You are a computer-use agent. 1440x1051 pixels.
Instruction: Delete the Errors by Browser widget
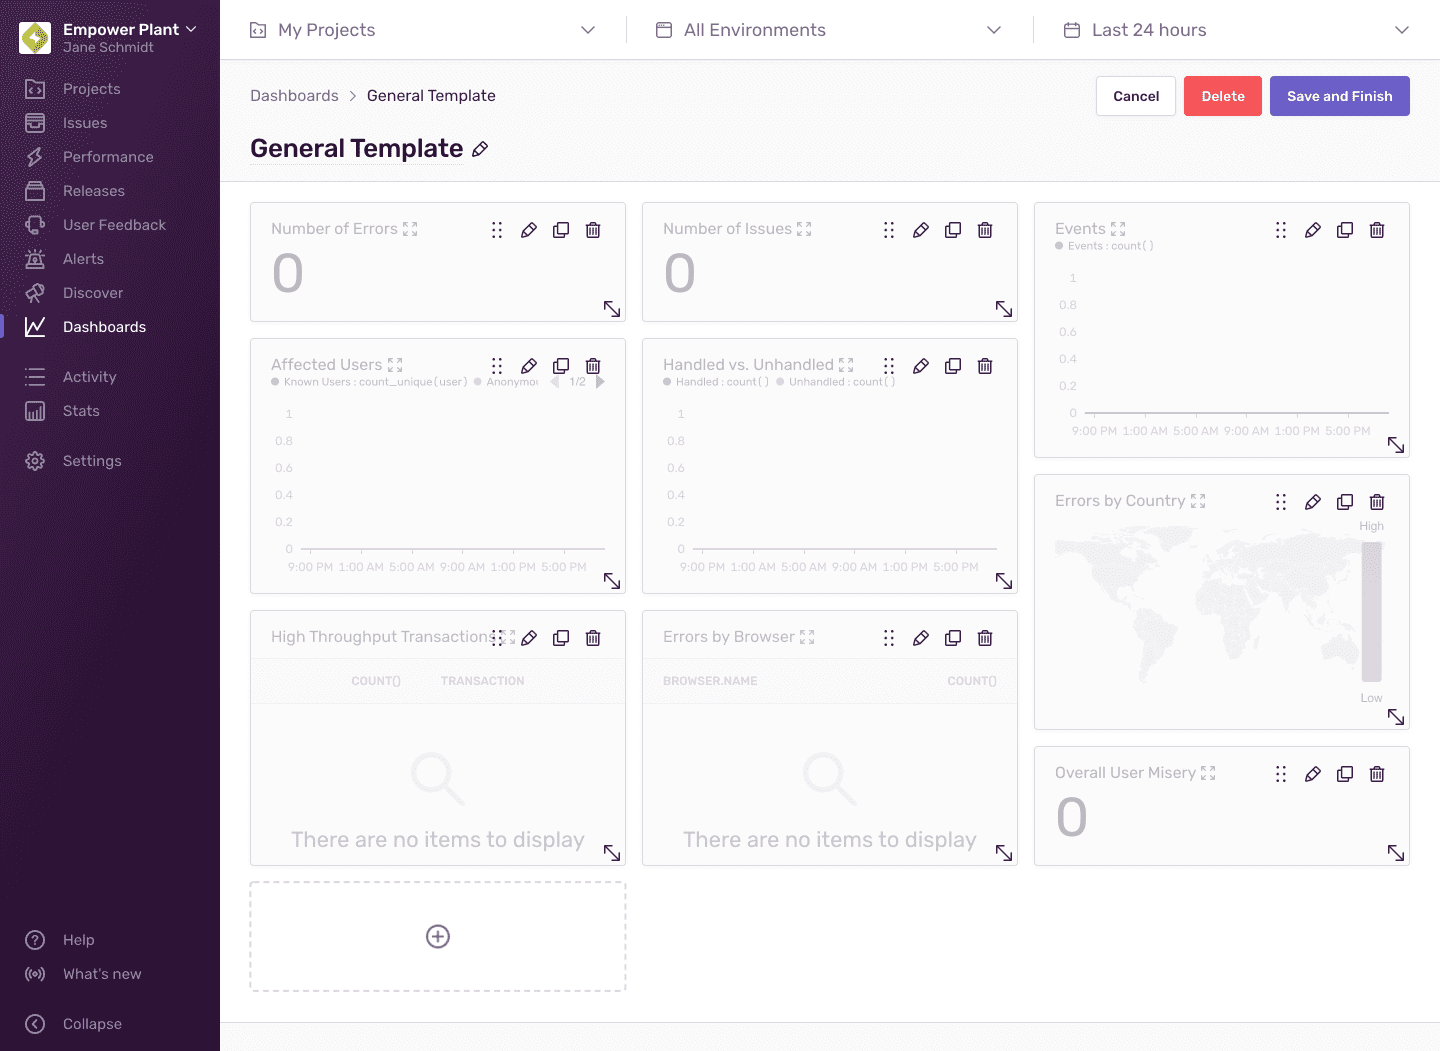(x=985, y=638)
